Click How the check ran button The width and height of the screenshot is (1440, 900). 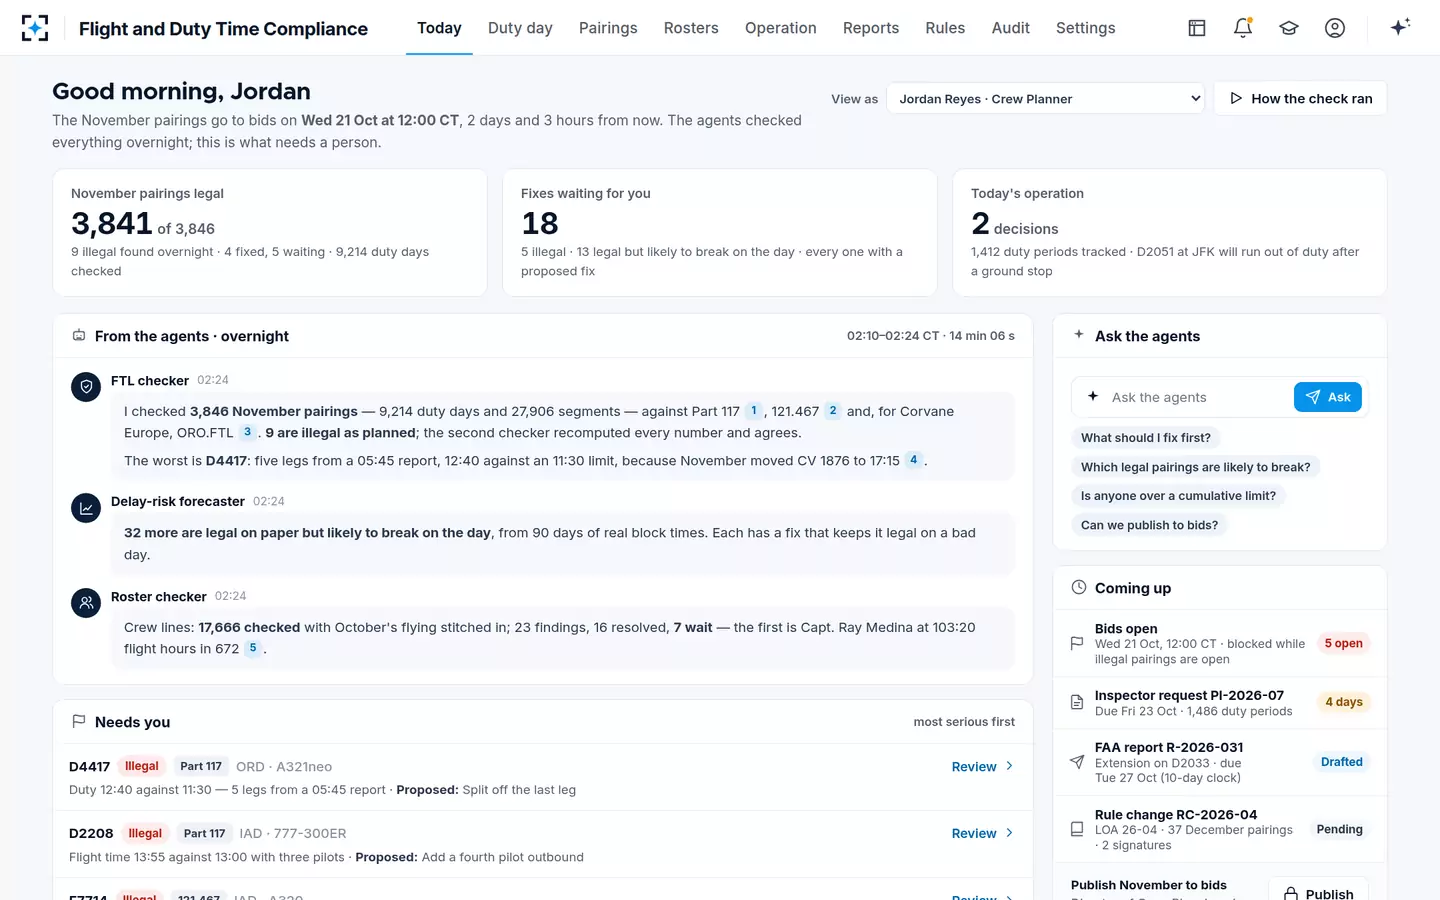pos(1300,98)
